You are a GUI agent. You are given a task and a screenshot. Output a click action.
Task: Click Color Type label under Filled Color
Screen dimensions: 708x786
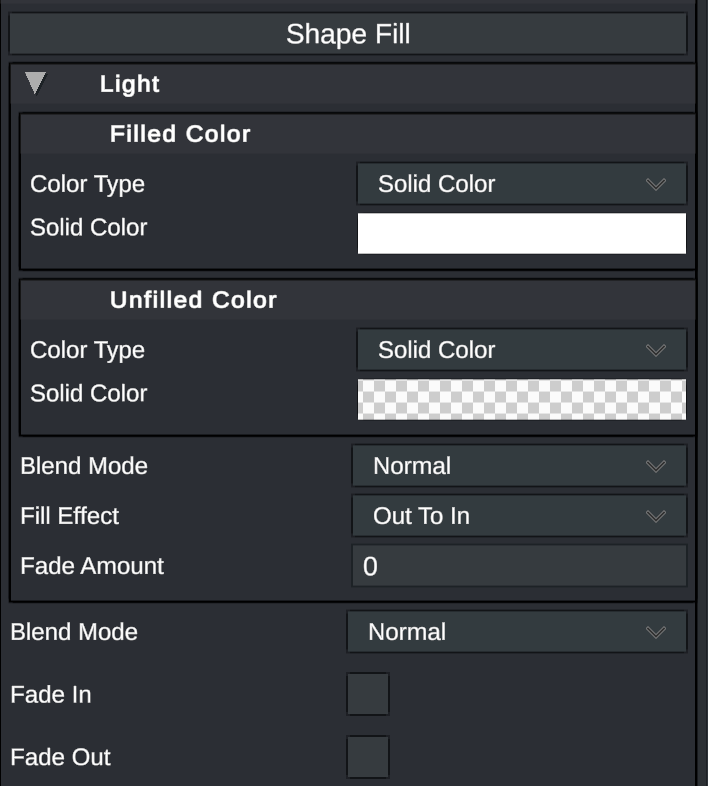pos(88,184)
